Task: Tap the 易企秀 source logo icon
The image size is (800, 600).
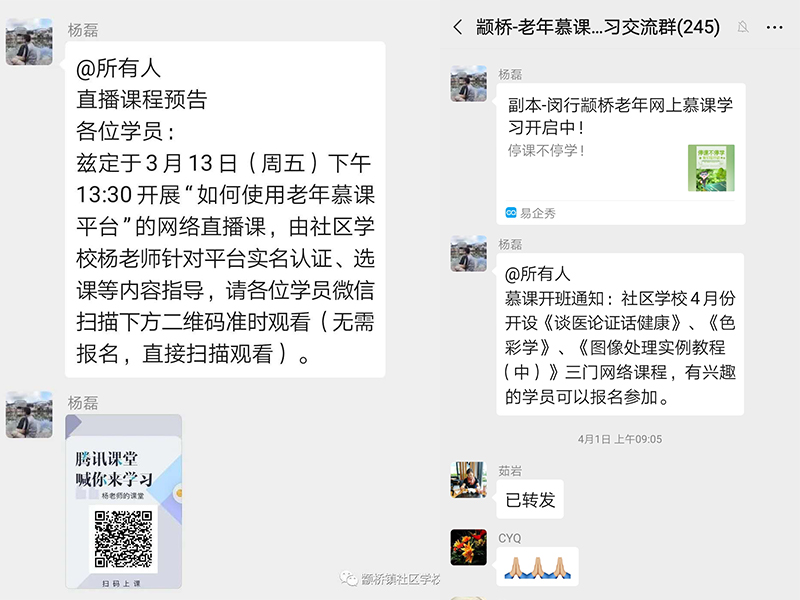Action: [511, 213]
